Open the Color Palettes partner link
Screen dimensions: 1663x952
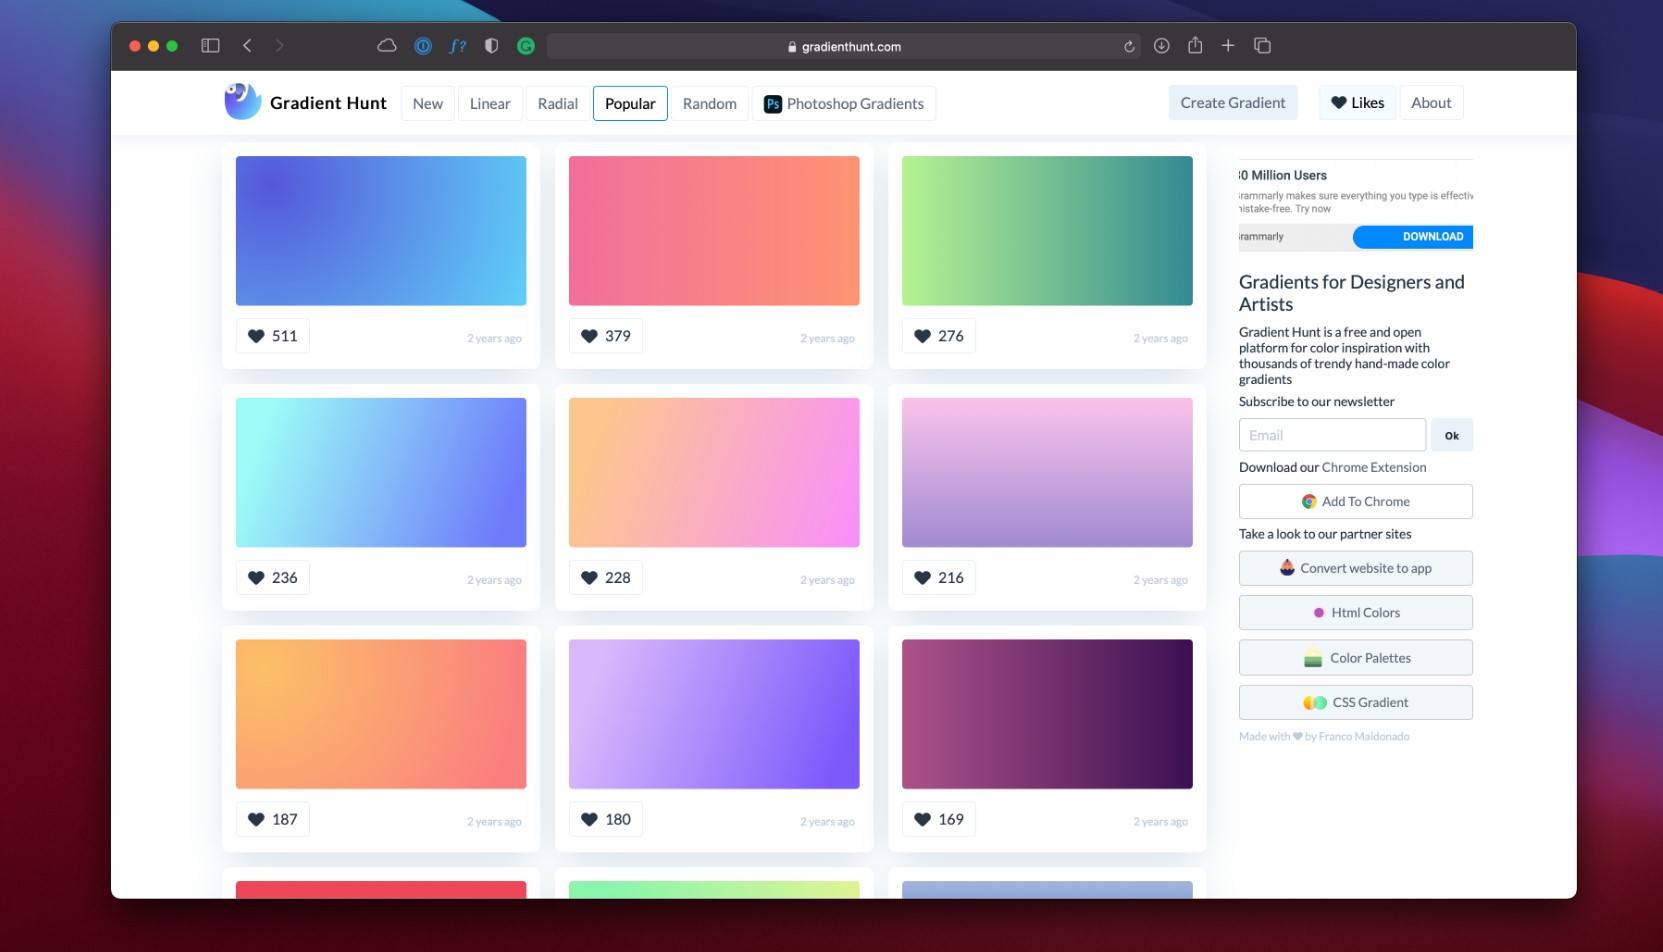click(x=1356, y=658)
